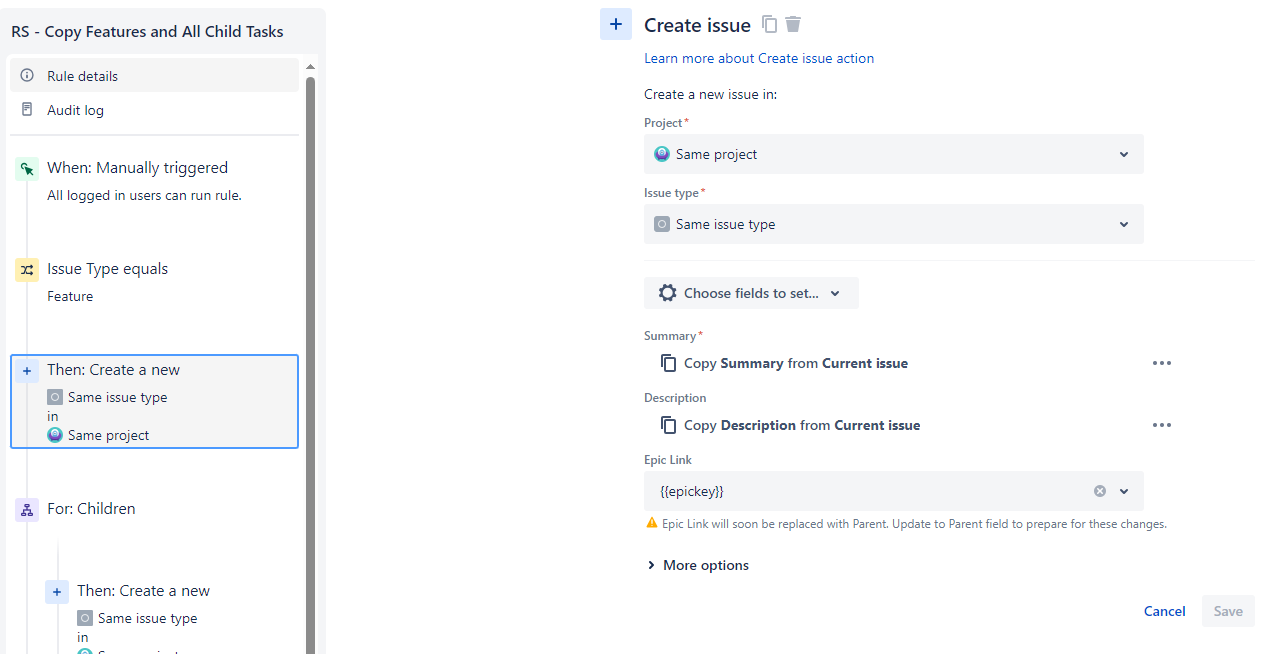Click the gear icon in Choose fields to set

(667, 293)
